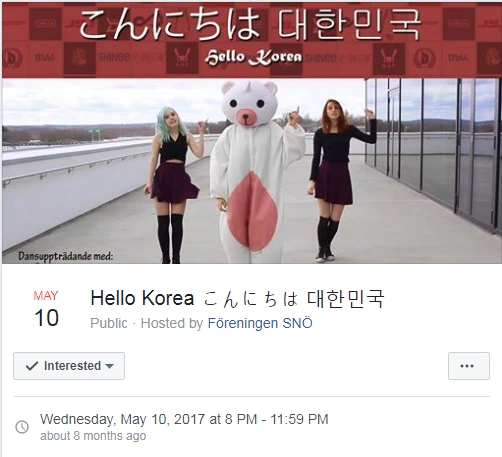Image resolution: width=502 pixels, height=457 pixels.
Task: Expand the Interested dropdown arrow
Action: [x=109, y=366]
